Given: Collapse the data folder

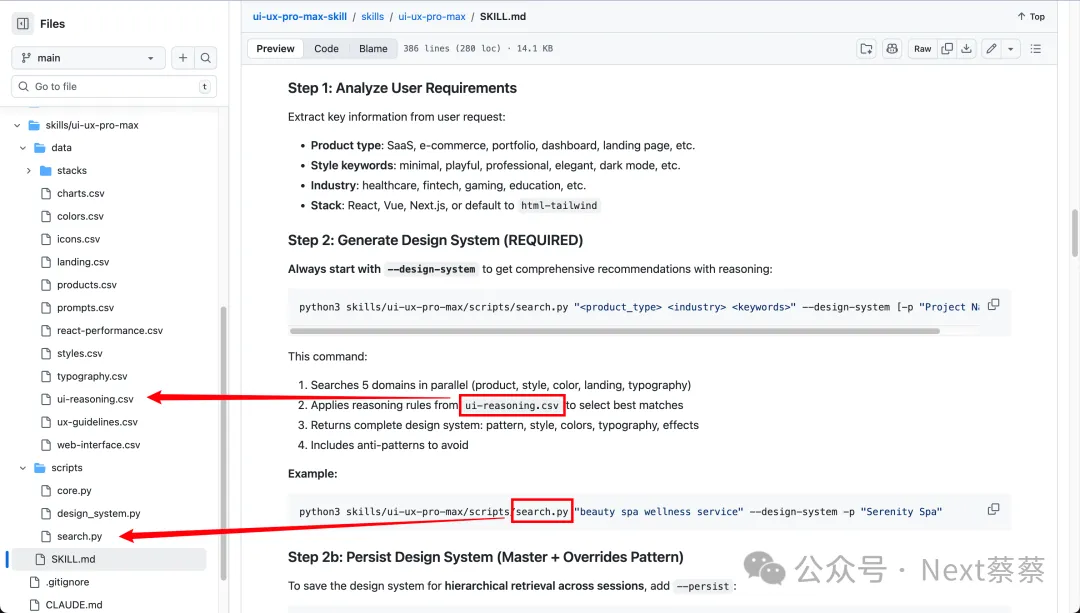Looking at the screenshot, I should click(24, 148).
